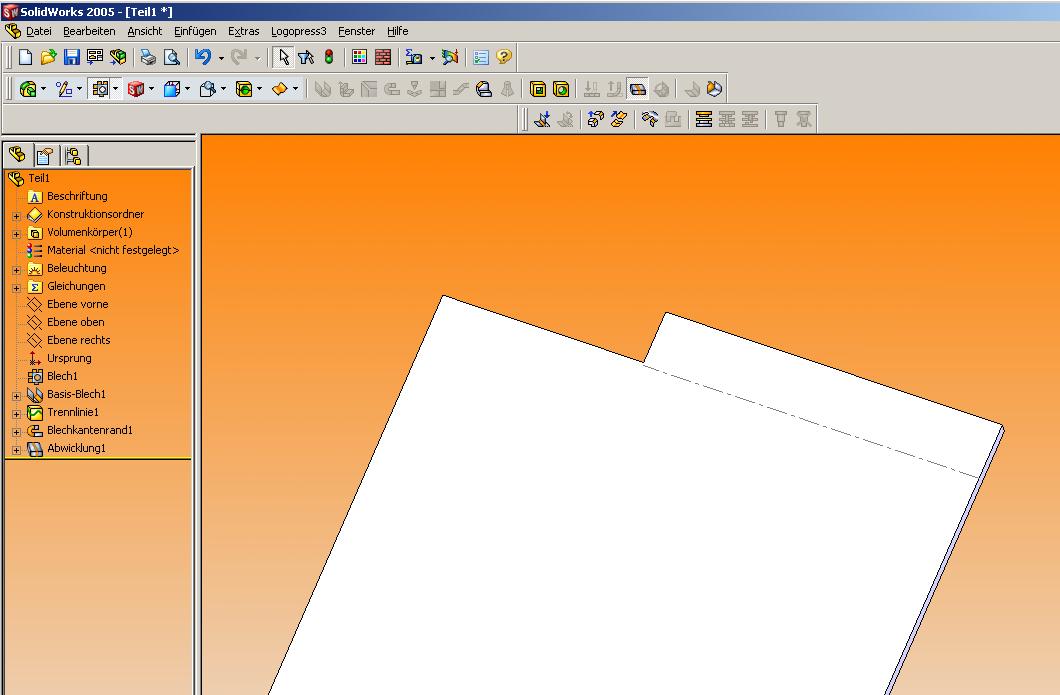Open the color palette grid icon
The image size is (1060, 695).
360,57
